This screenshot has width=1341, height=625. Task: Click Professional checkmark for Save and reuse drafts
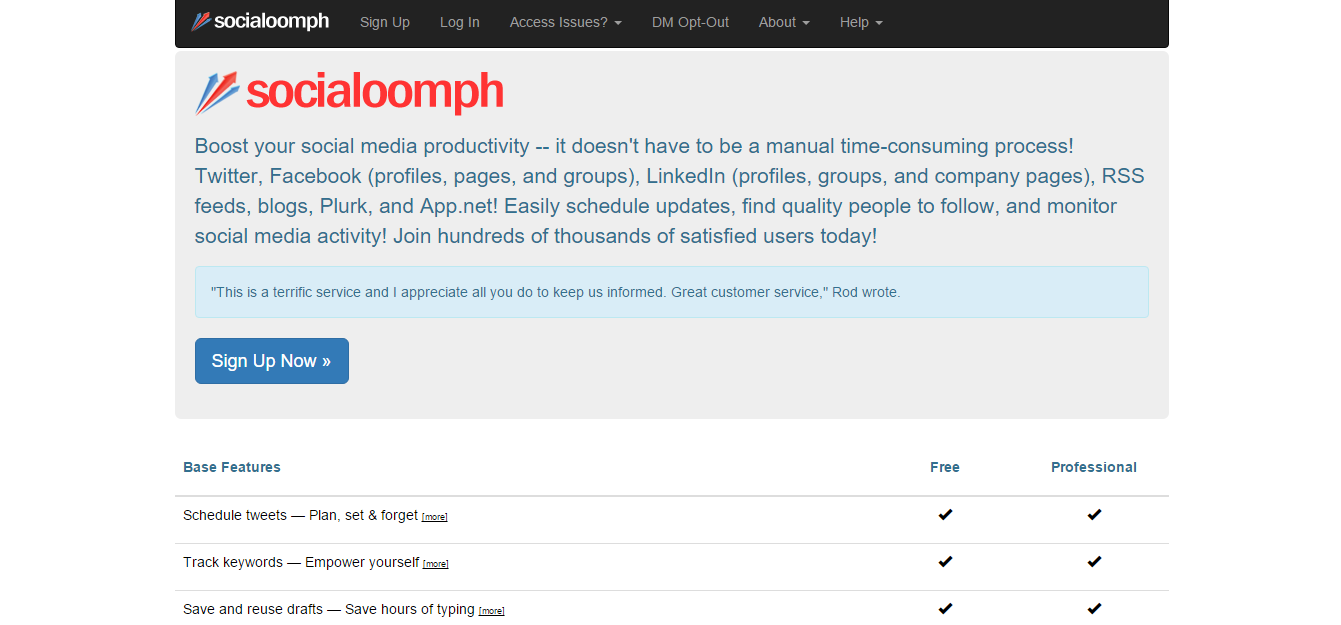(x=1094, y=609)
